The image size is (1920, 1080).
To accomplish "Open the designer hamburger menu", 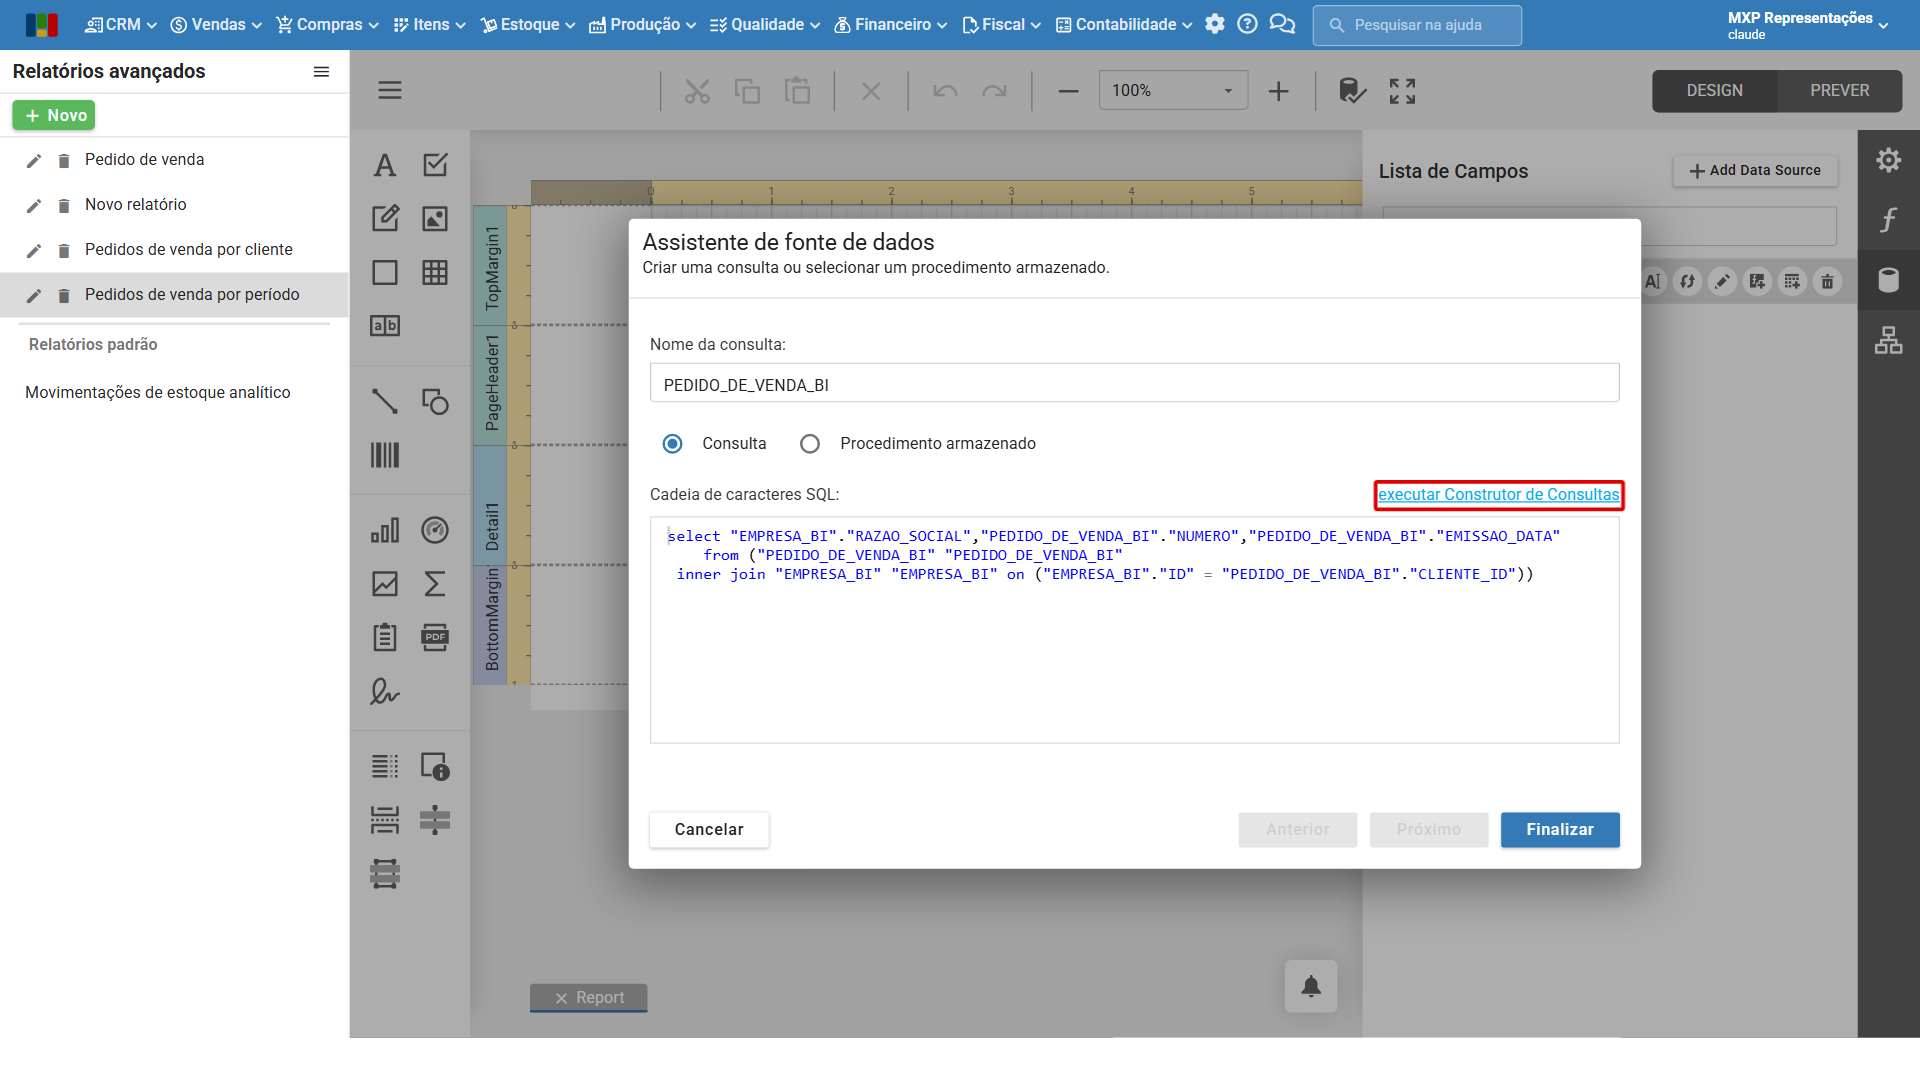I will click(x=390, y=91).
